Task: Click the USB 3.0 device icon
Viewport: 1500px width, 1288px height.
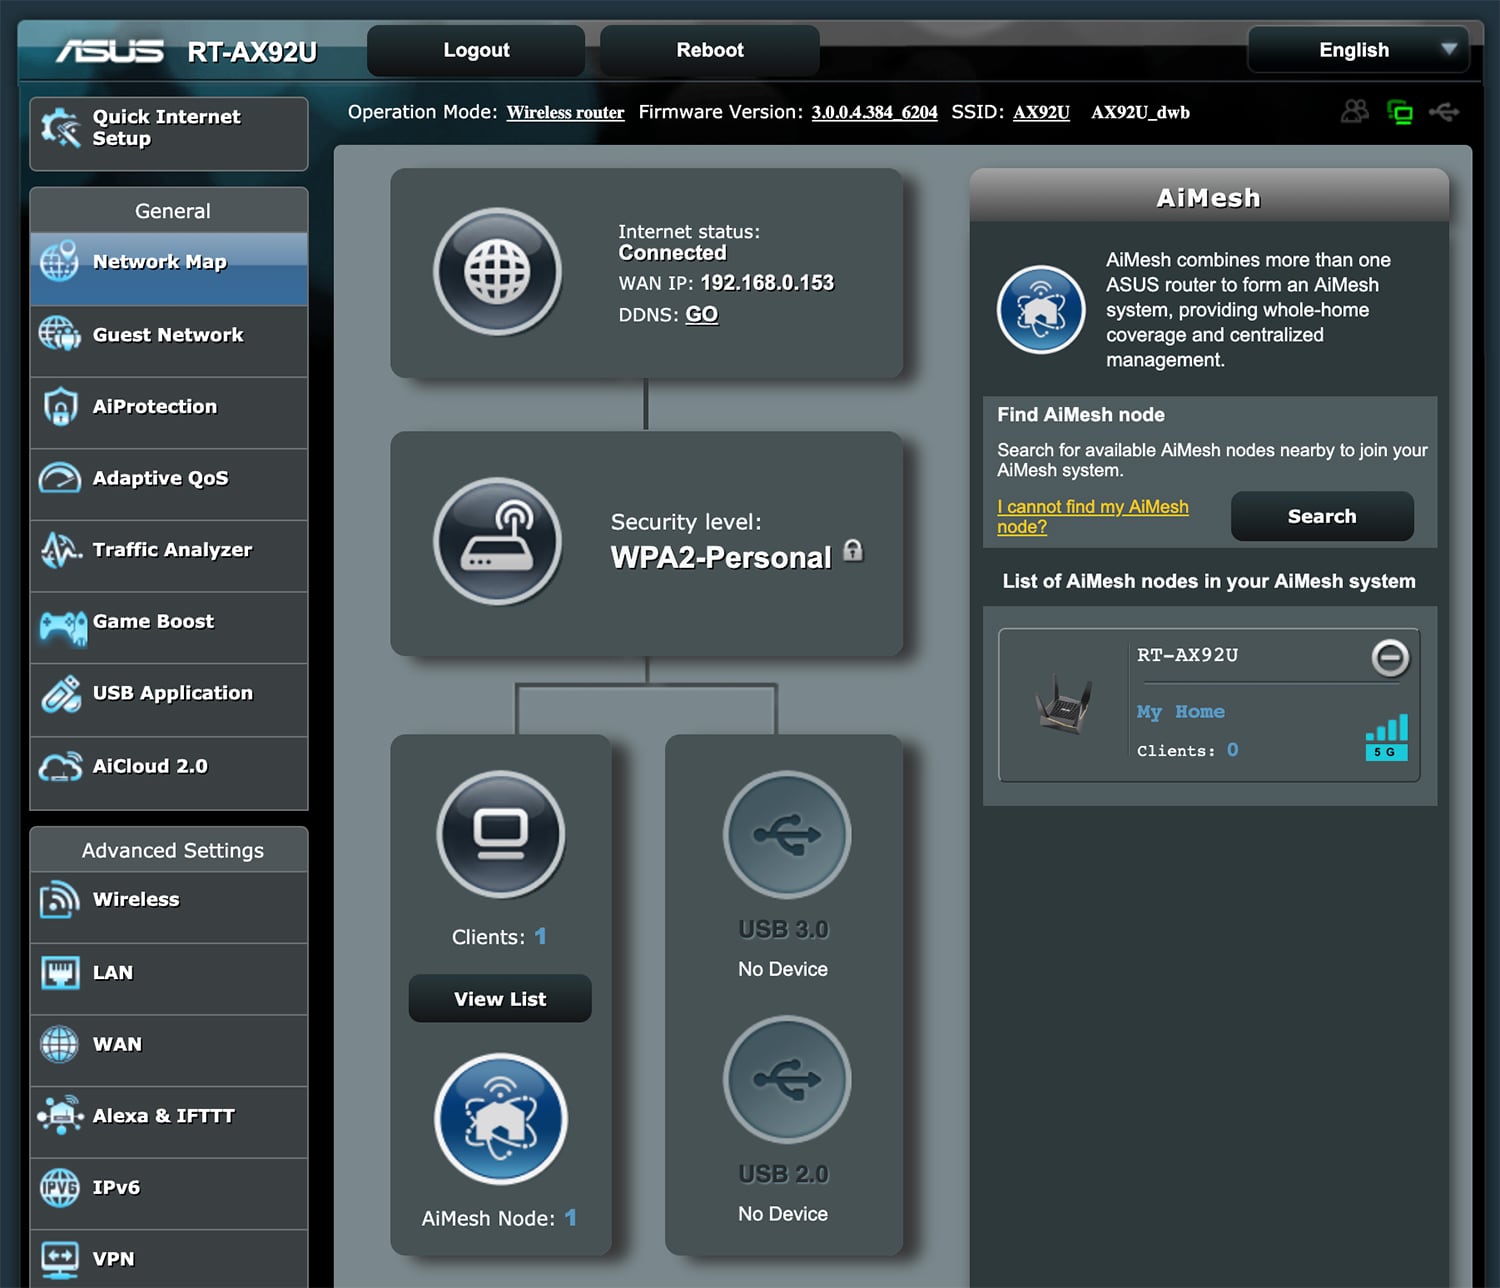Action: pos(787,834)
